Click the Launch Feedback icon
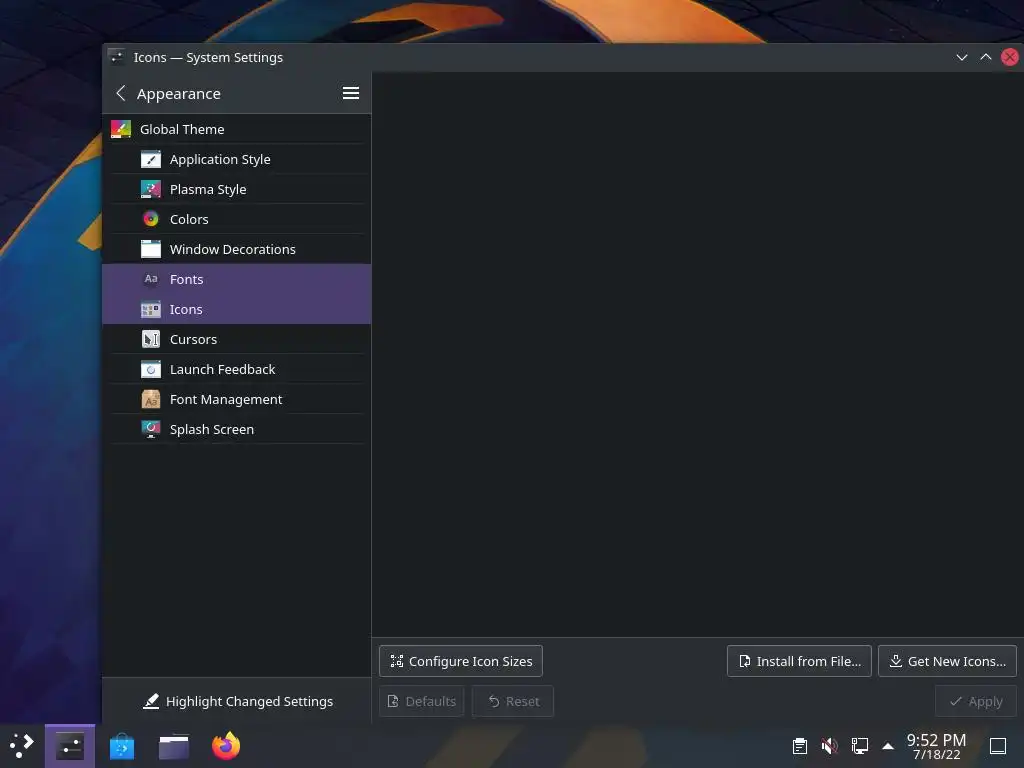The image size is (1024, 768). (151, 370)
